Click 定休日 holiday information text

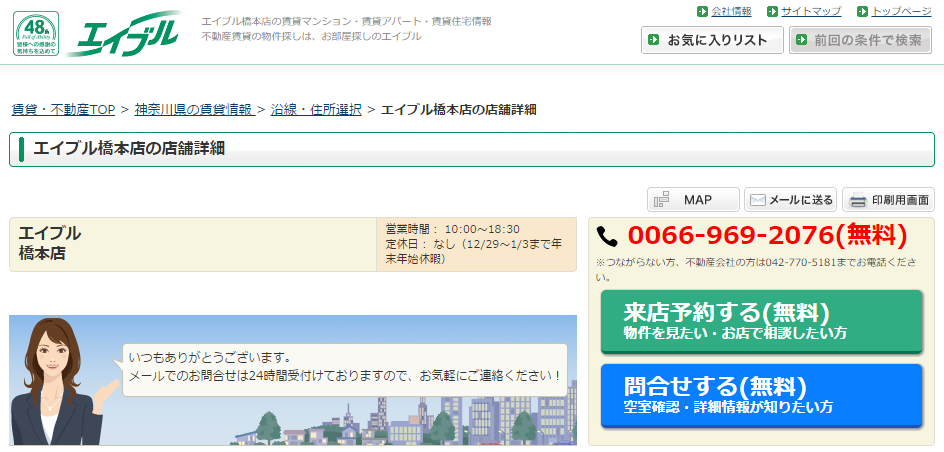click(x=474, y=252)
